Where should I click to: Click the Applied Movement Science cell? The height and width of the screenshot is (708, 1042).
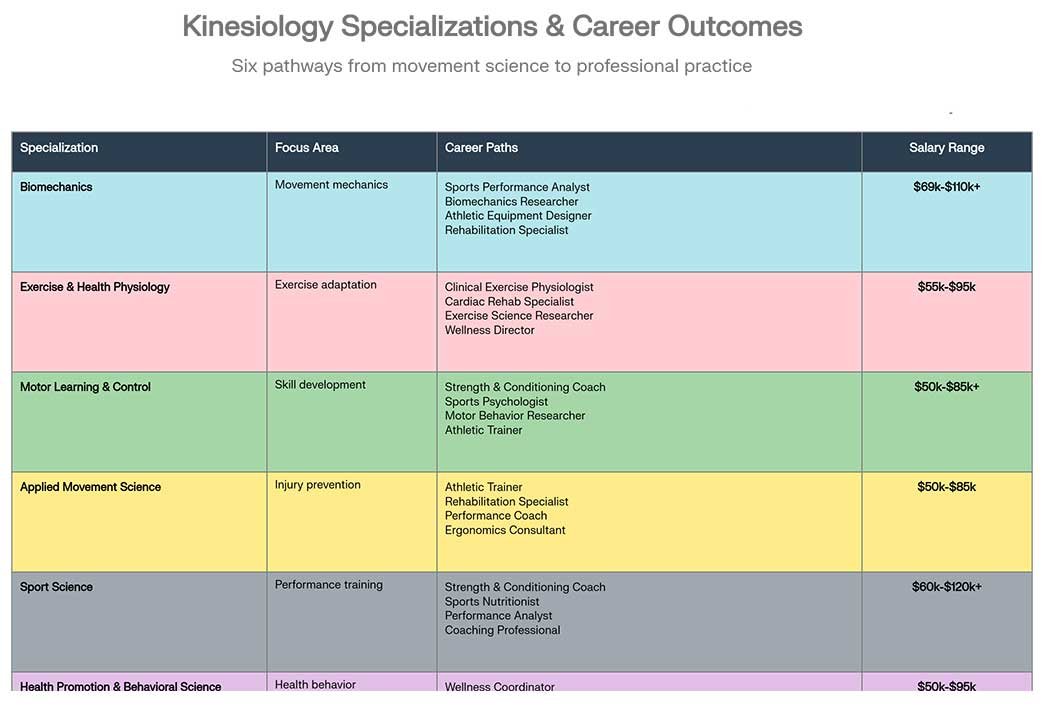[x=90, y=487]
